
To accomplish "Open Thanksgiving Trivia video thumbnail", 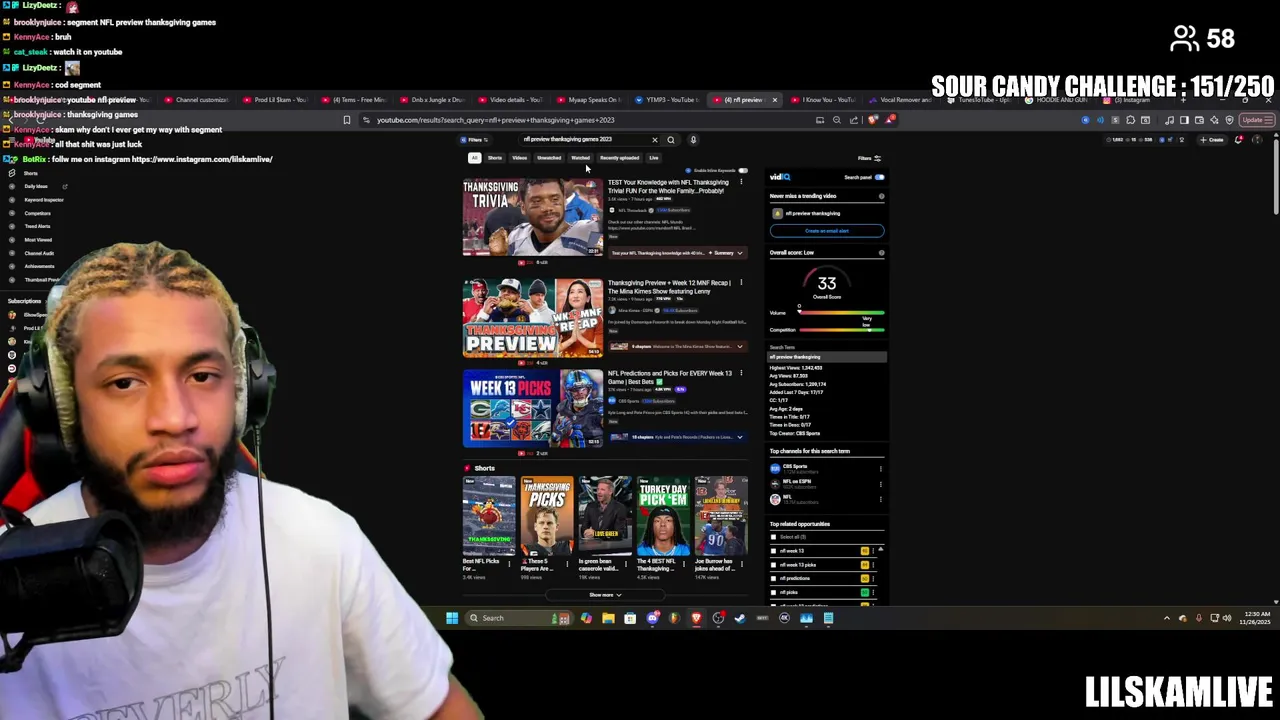I will [x=532, y=217].
